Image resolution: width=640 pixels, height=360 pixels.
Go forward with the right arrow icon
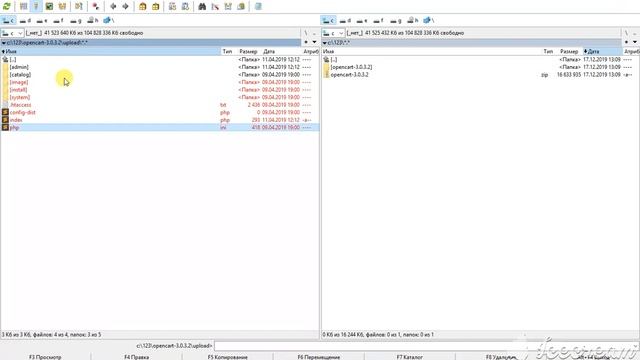(125, 6)
